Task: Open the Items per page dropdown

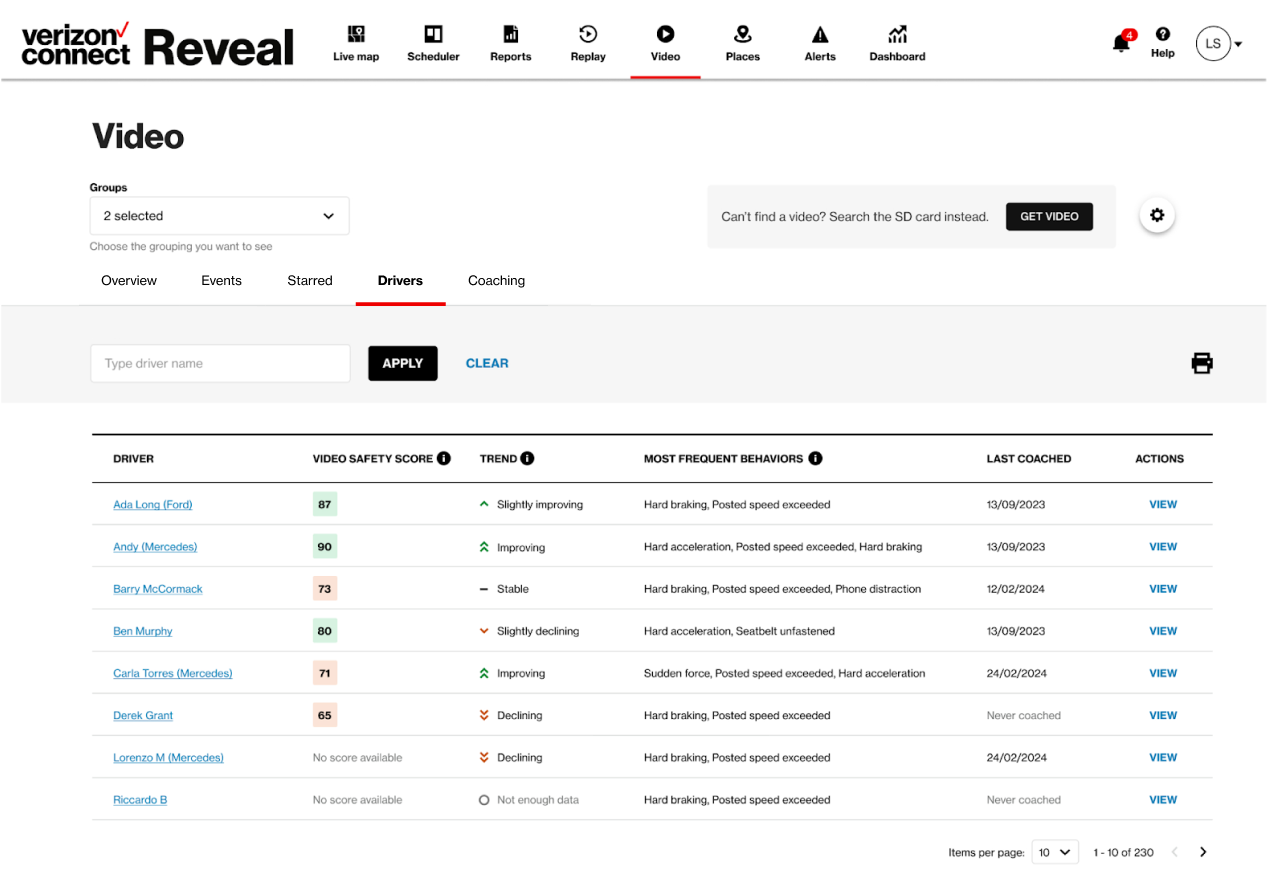Action: coord(1054,852)
